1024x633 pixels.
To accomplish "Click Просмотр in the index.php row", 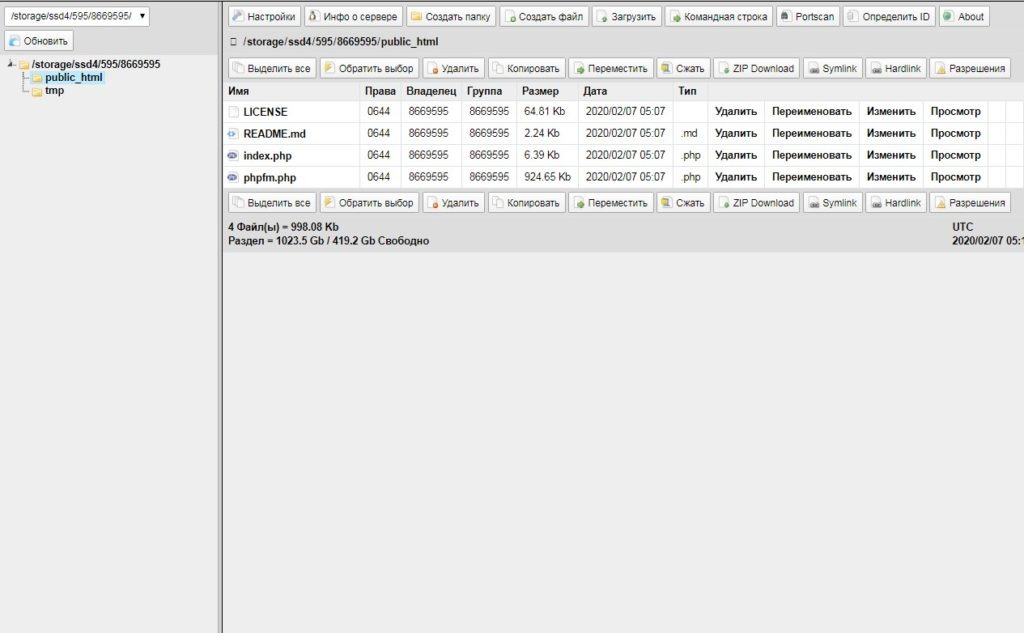I will click(955, 155).
